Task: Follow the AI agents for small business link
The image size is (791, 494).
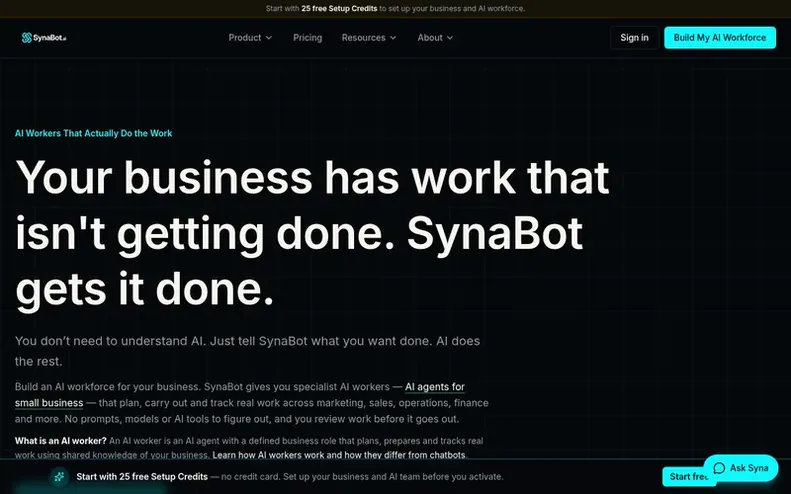Action: tap(434, 387)
